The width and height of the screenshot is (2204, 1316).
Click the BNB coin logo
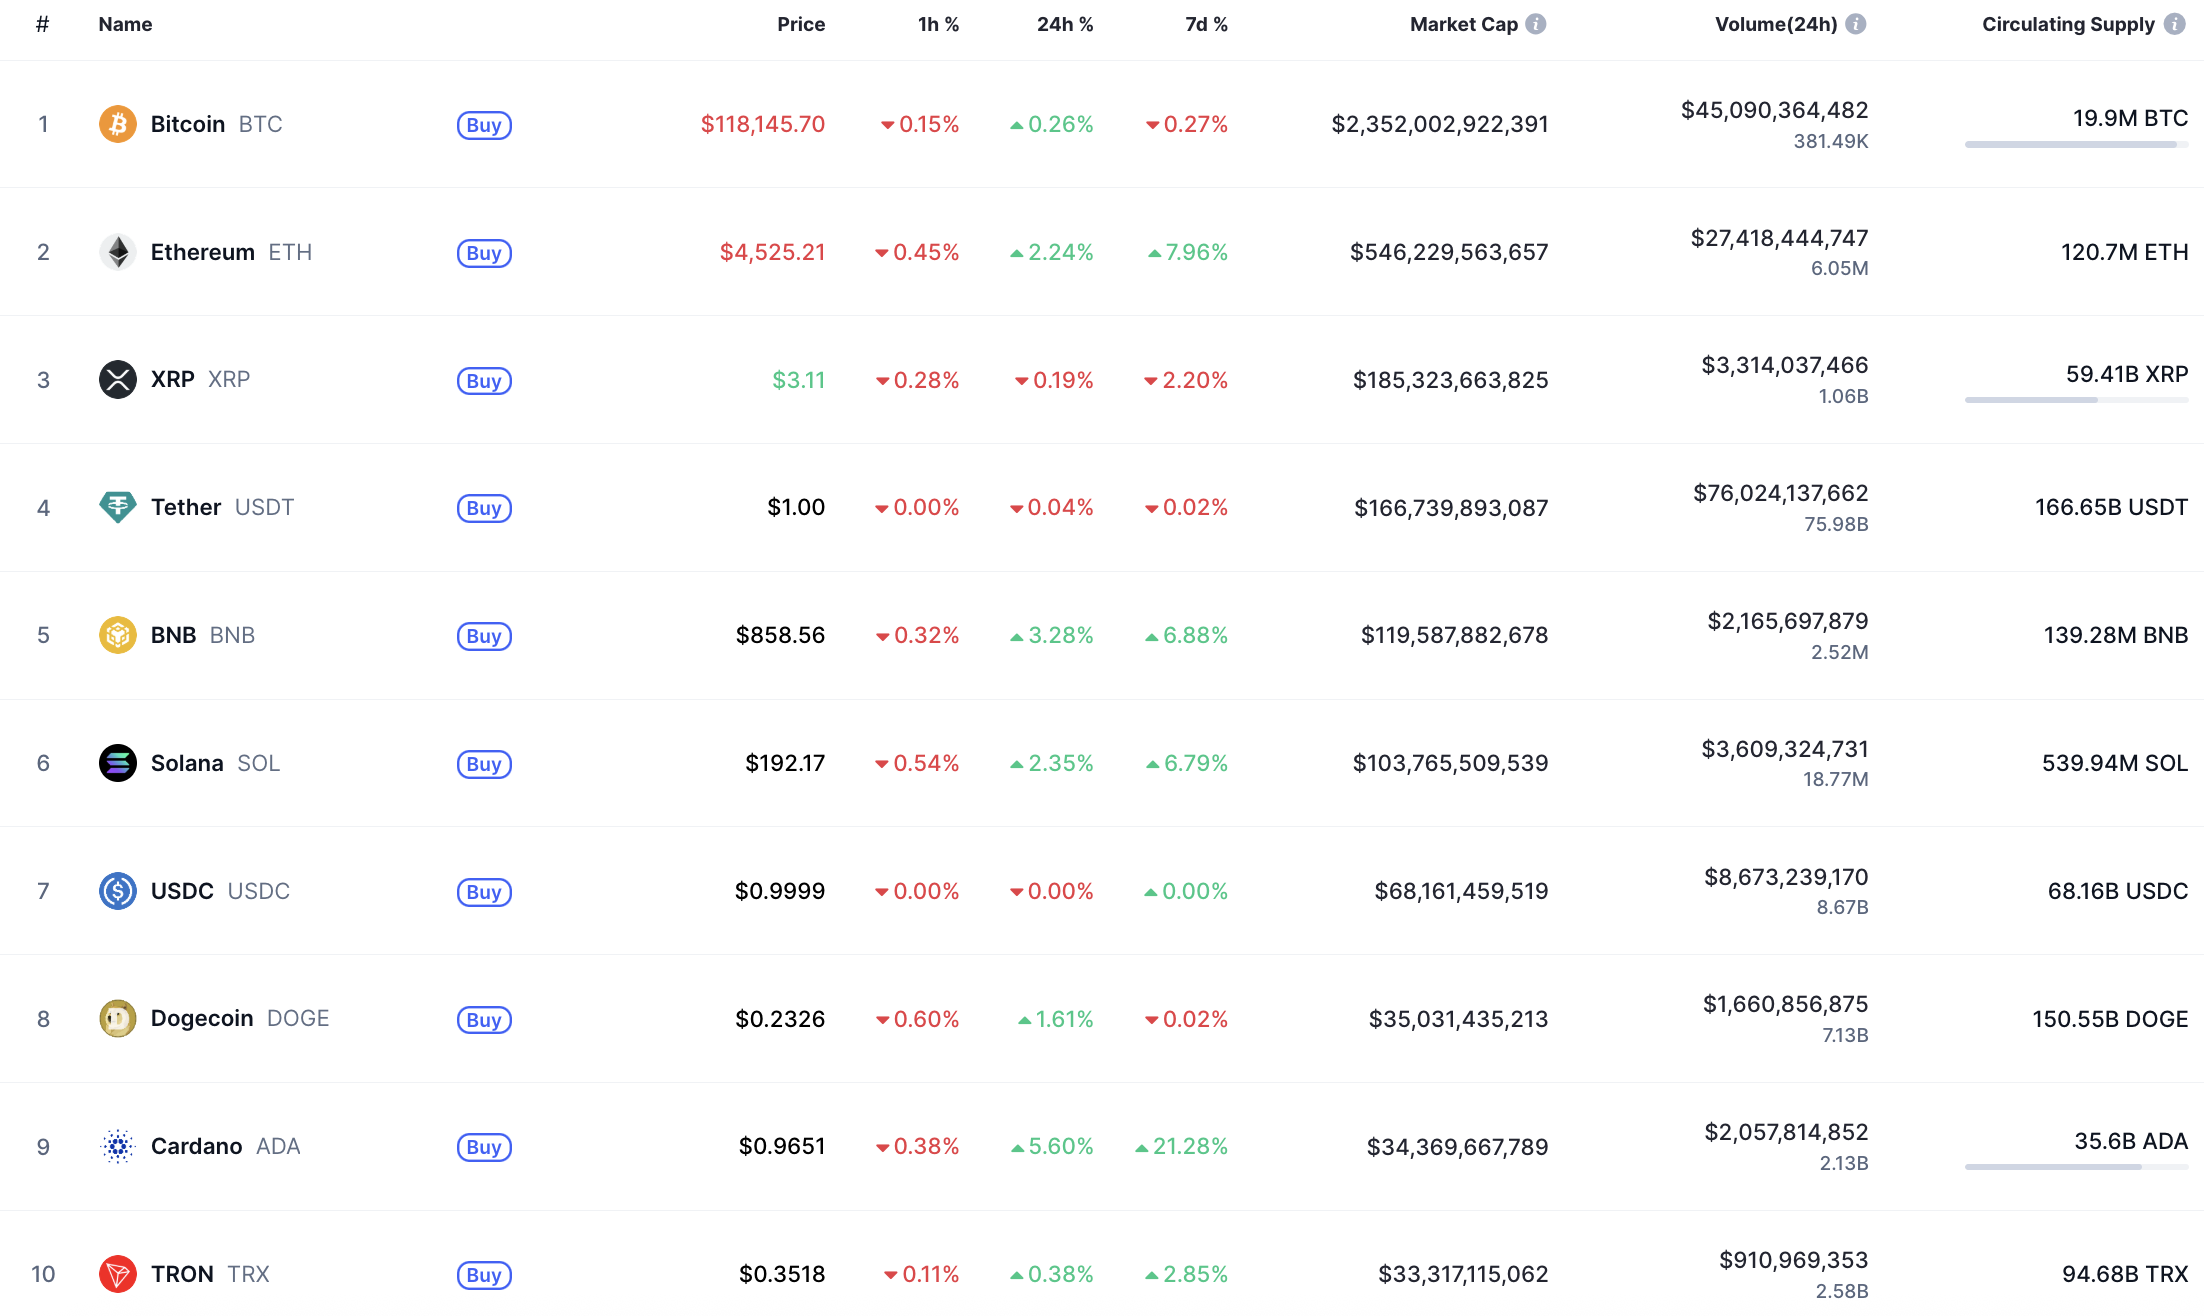tap(117, 635)
